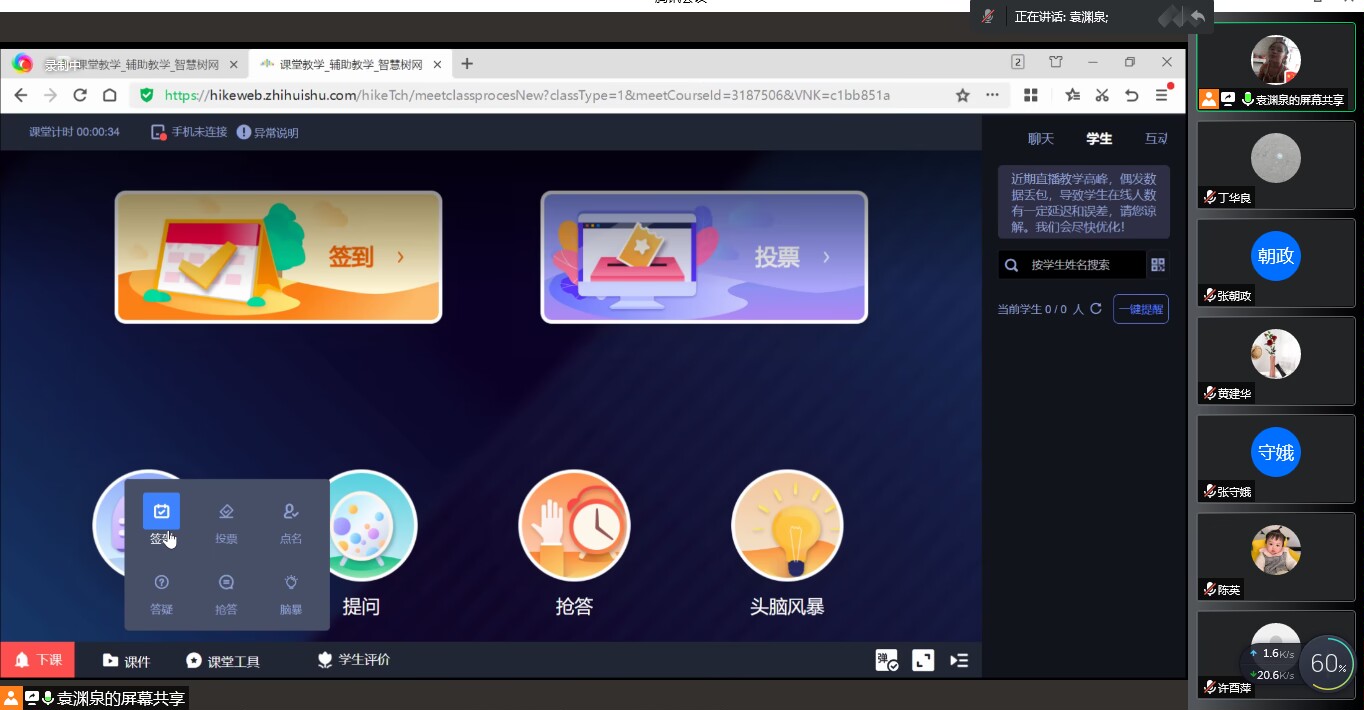Start the 头脑风暴 lightbulb activity
The width and height of the screenshot is (1364, 710).
coord(787,525)
